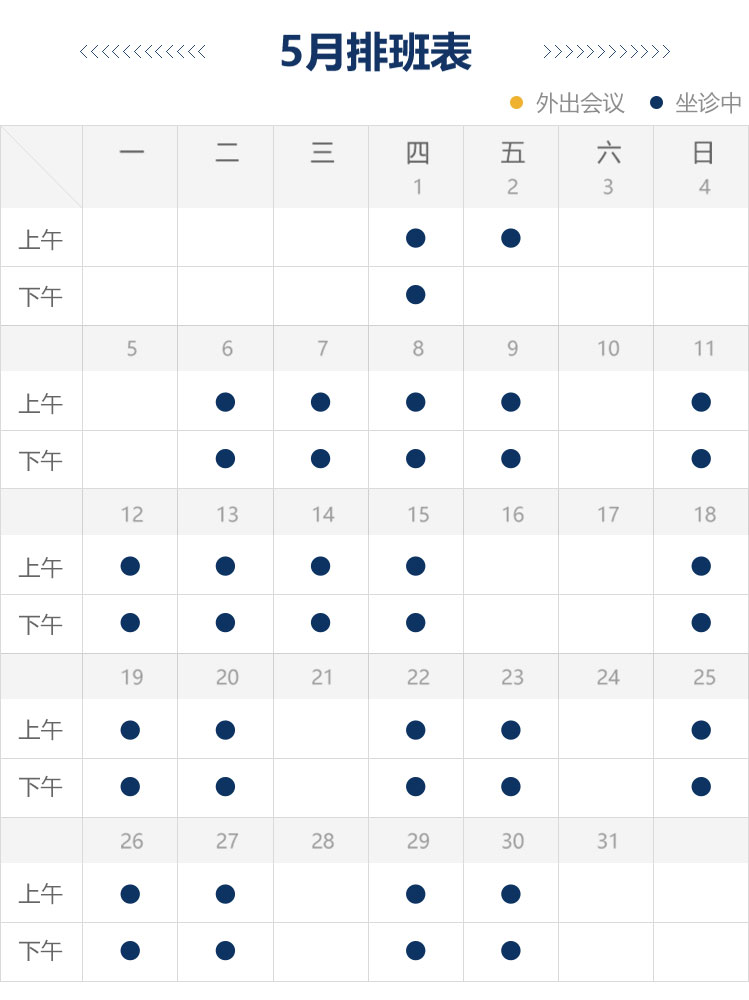Click the May 2 morning clinic dot
The image size is (749, 1000).
[511, 238]
